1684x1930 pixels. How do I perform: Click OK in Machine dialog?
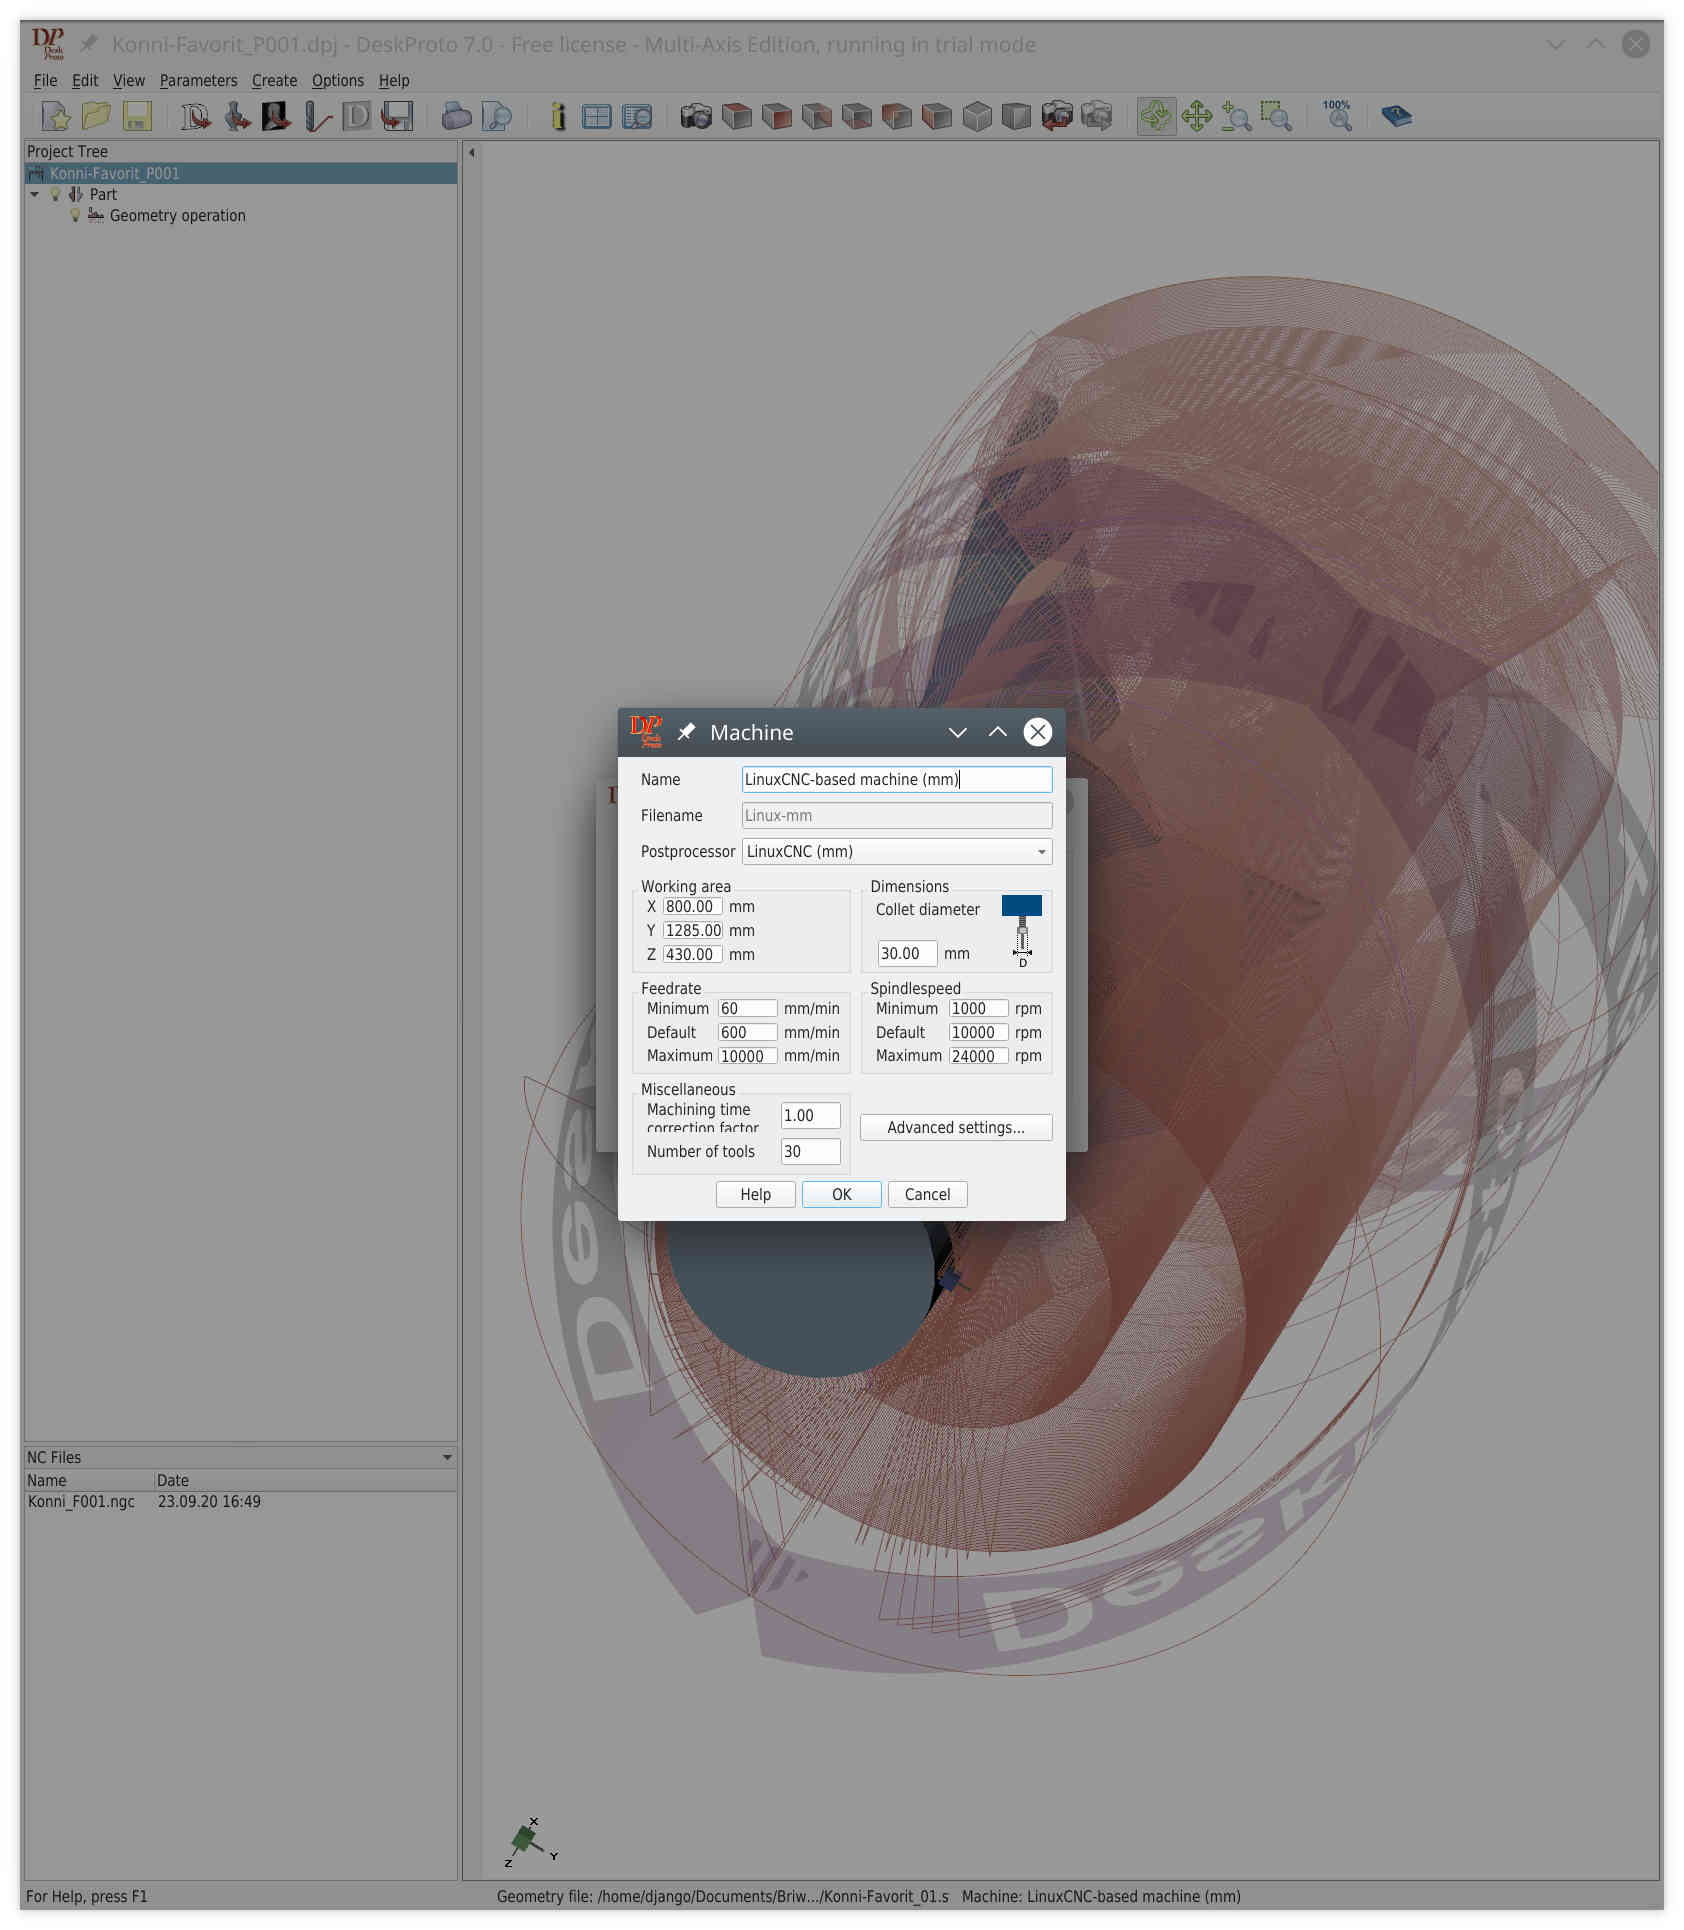point(842,1194)
